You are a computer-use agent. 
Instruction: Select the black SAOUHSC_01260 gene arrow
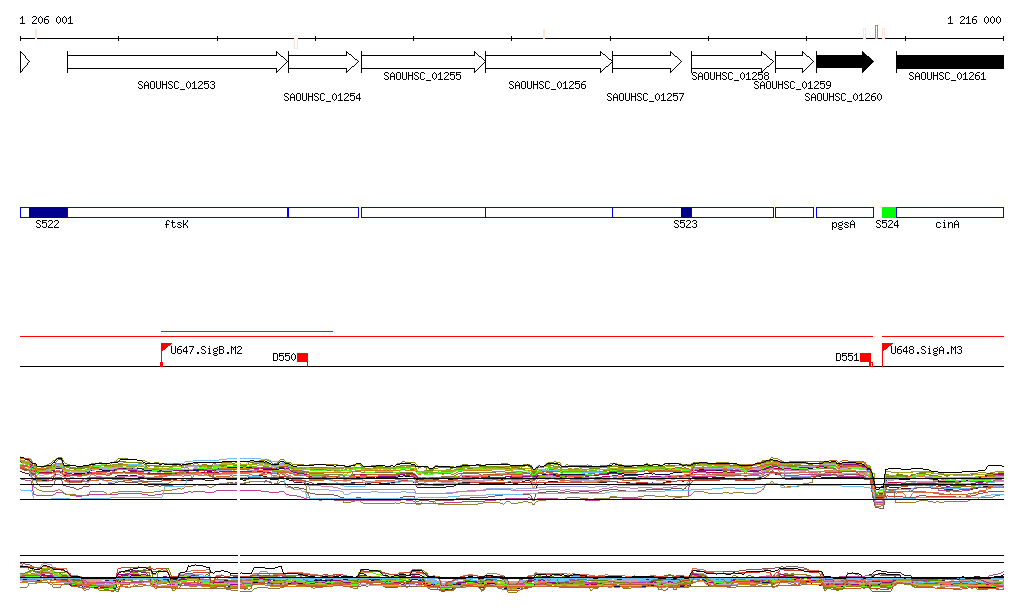(845, 62)
